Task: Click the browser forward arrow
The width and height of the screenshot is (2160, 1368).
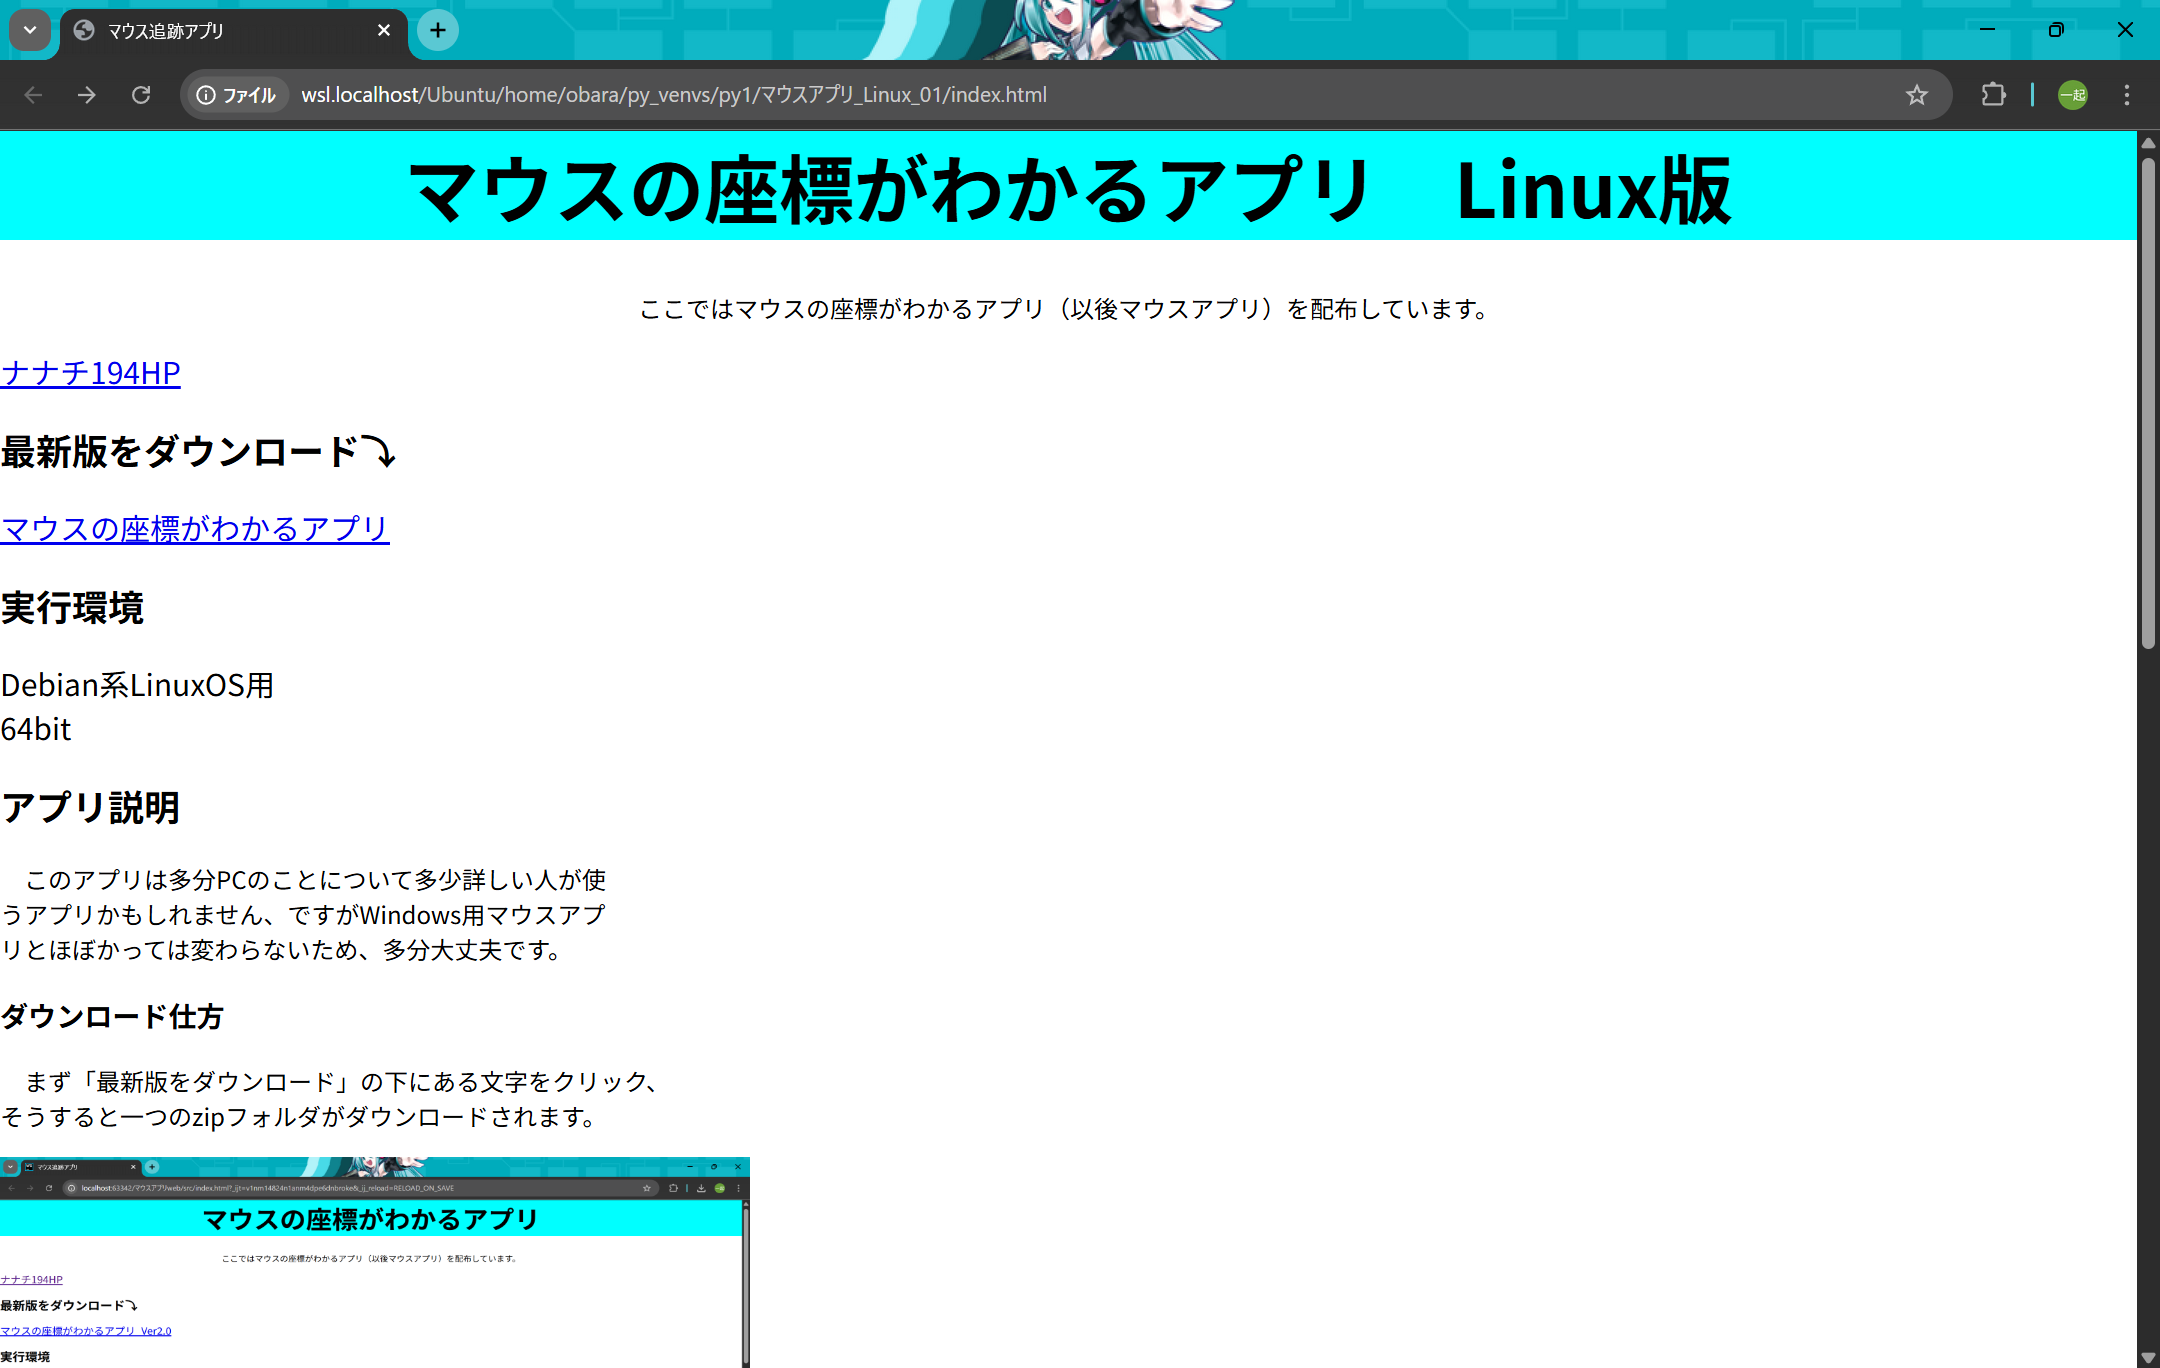Action: click(87, 95)
